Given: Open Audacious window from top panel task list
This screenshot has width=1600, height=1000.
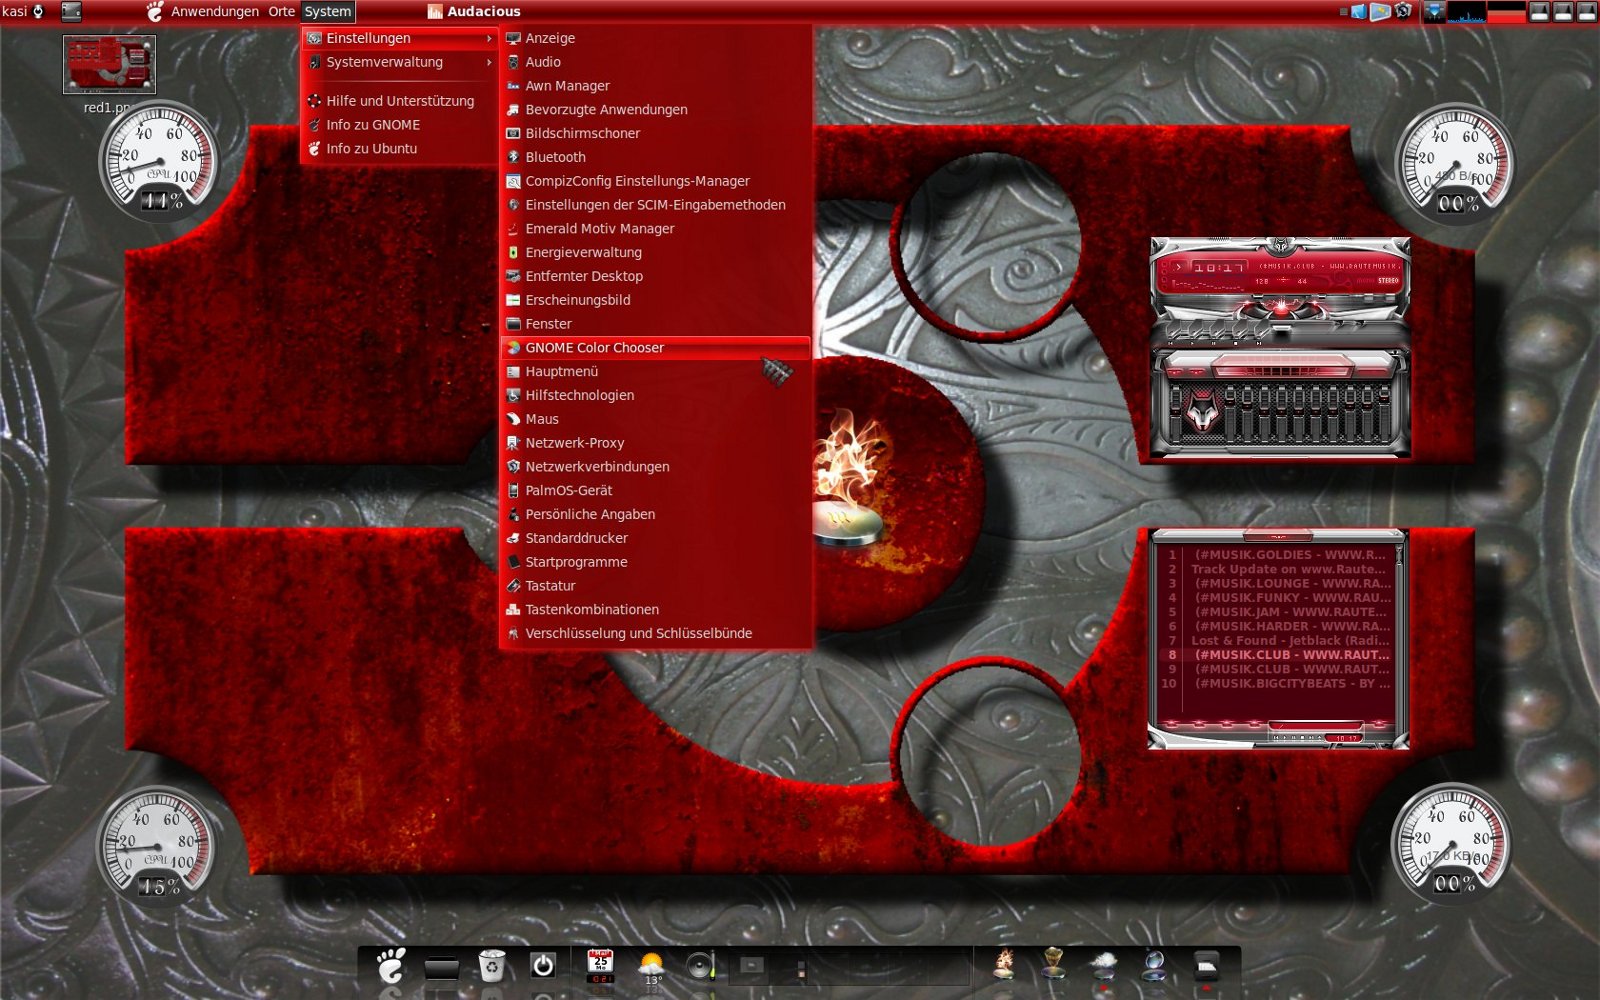Looking at the screenshot, I should pyautogui.click(x=474, y=11).
